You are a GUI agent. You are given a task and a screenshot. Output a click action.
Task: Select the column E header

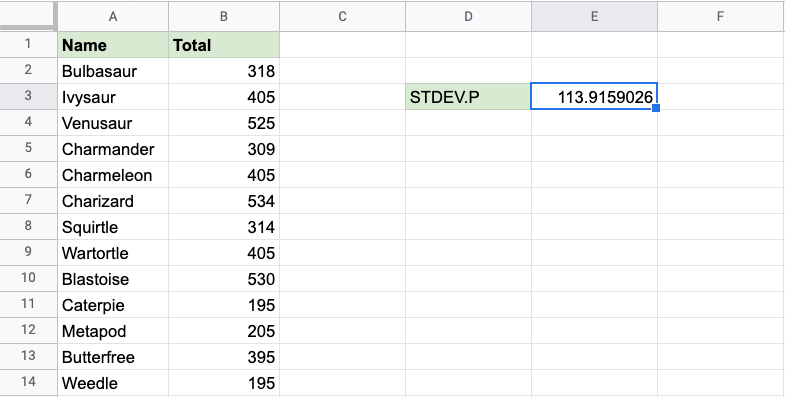coord(594,17)
